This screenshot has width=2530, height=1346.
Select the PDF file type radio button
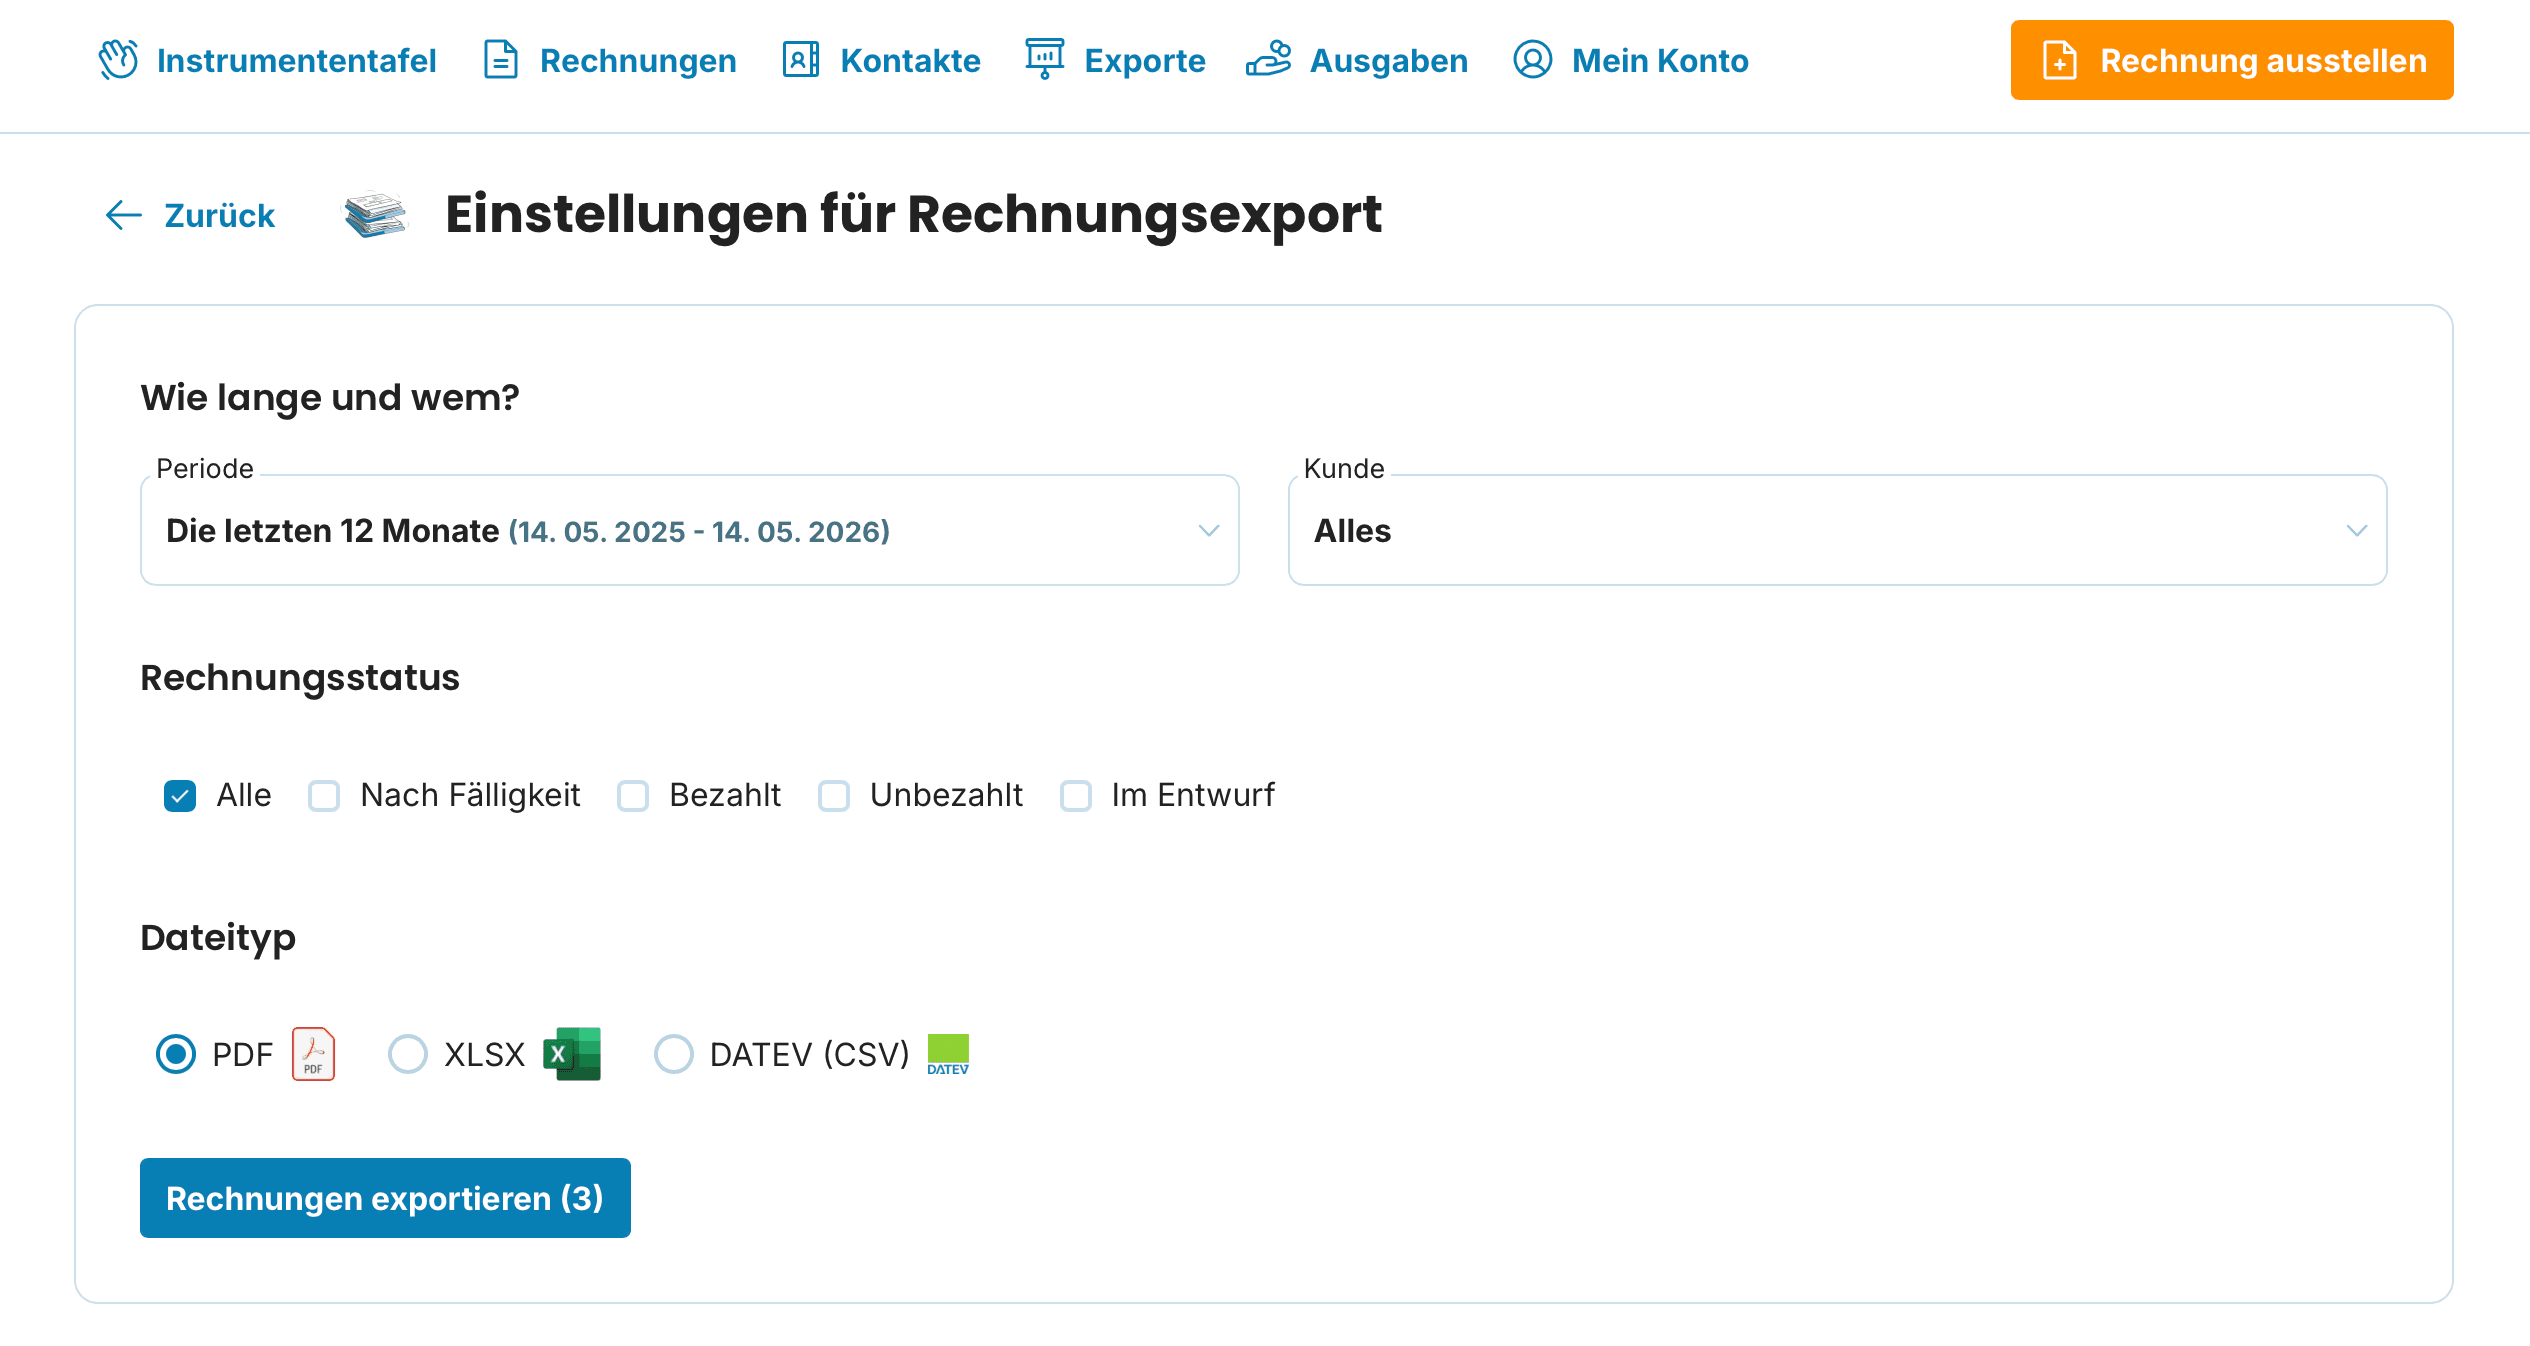click(x=176, y=1054)
